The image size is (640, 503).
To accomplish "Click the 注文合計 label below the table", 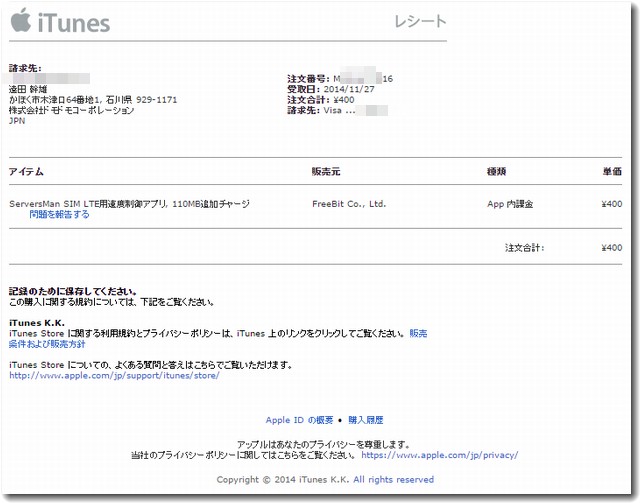I will [x=524, y=247].
